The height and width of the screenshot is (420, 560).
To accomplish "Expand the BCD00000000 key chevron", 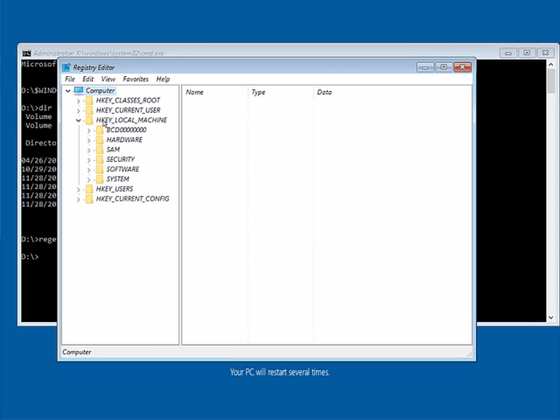I will pos(89,131).
